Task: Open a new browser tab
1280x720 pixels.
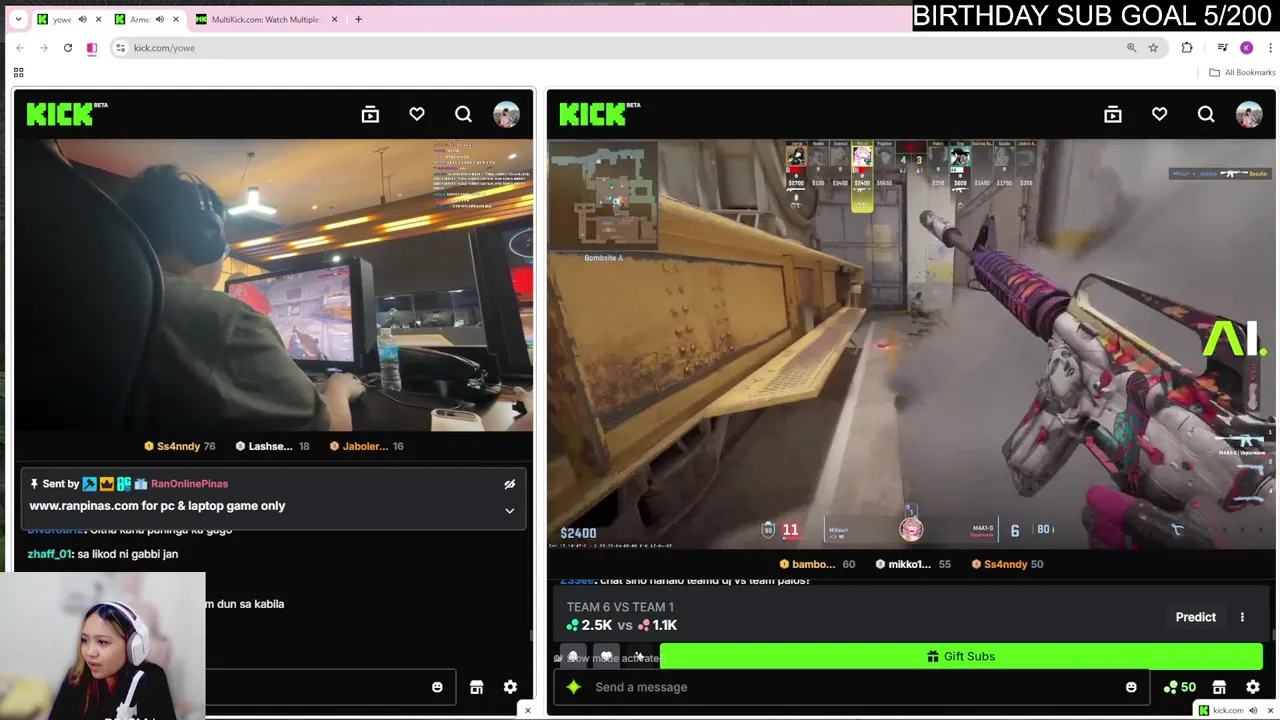Action: pyautogui.click(x=358, y=19)
